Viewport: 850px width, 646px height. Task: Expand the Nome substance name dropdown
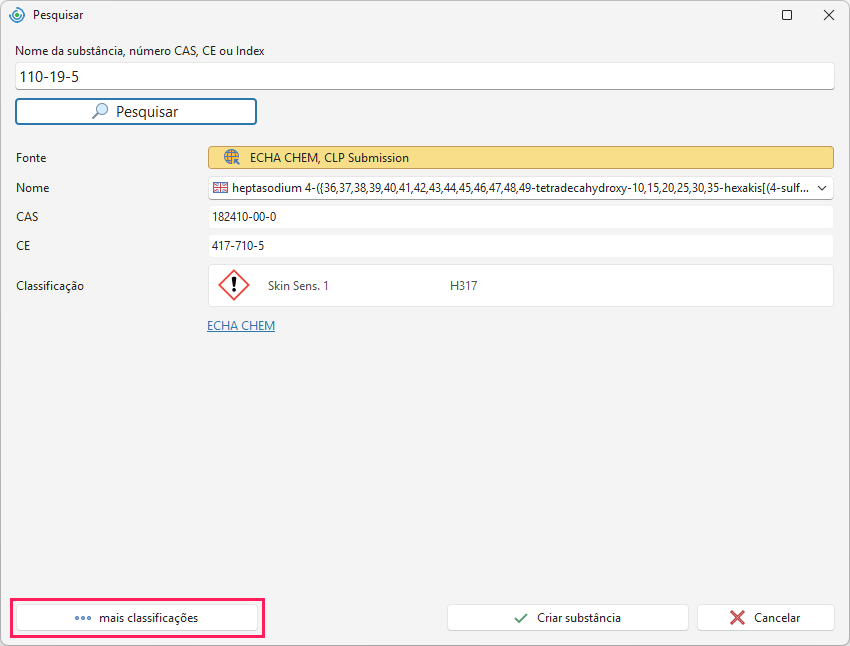click(x=822, y=188)
